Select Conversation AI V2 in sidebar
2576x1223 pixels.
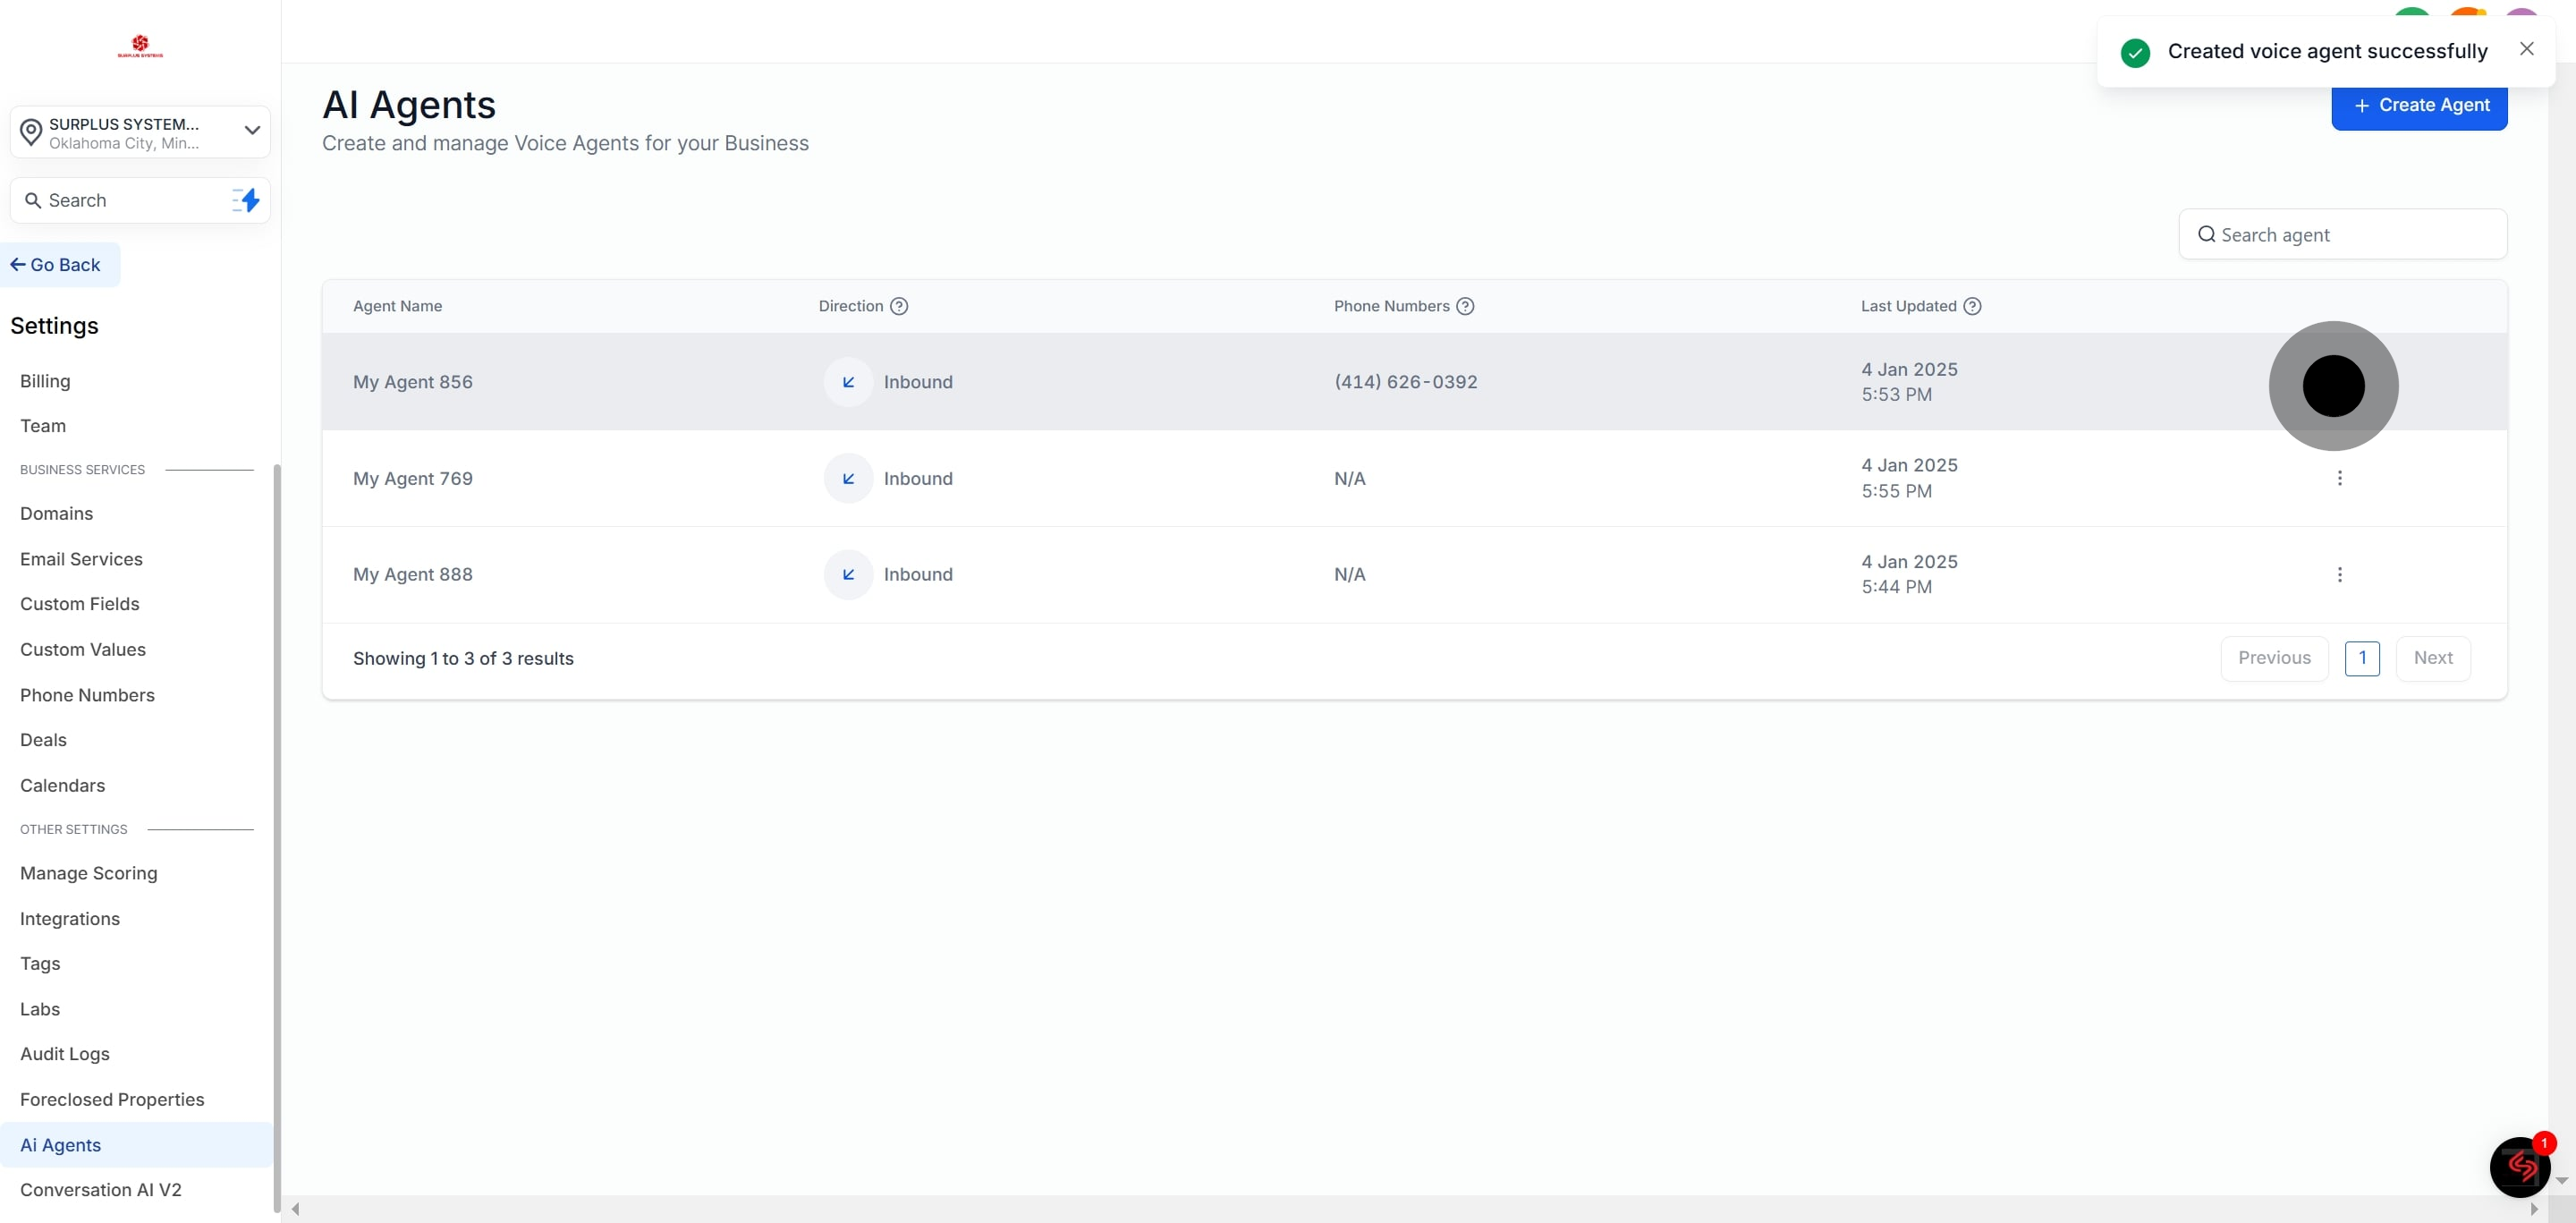click(101, 1190)
